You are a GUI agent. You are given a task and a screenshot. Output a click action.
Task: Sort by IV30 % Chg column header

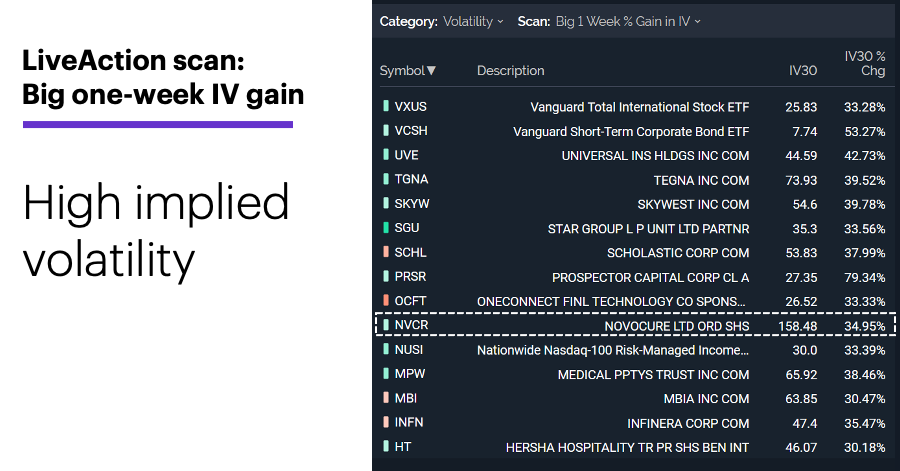coord(864,63)
